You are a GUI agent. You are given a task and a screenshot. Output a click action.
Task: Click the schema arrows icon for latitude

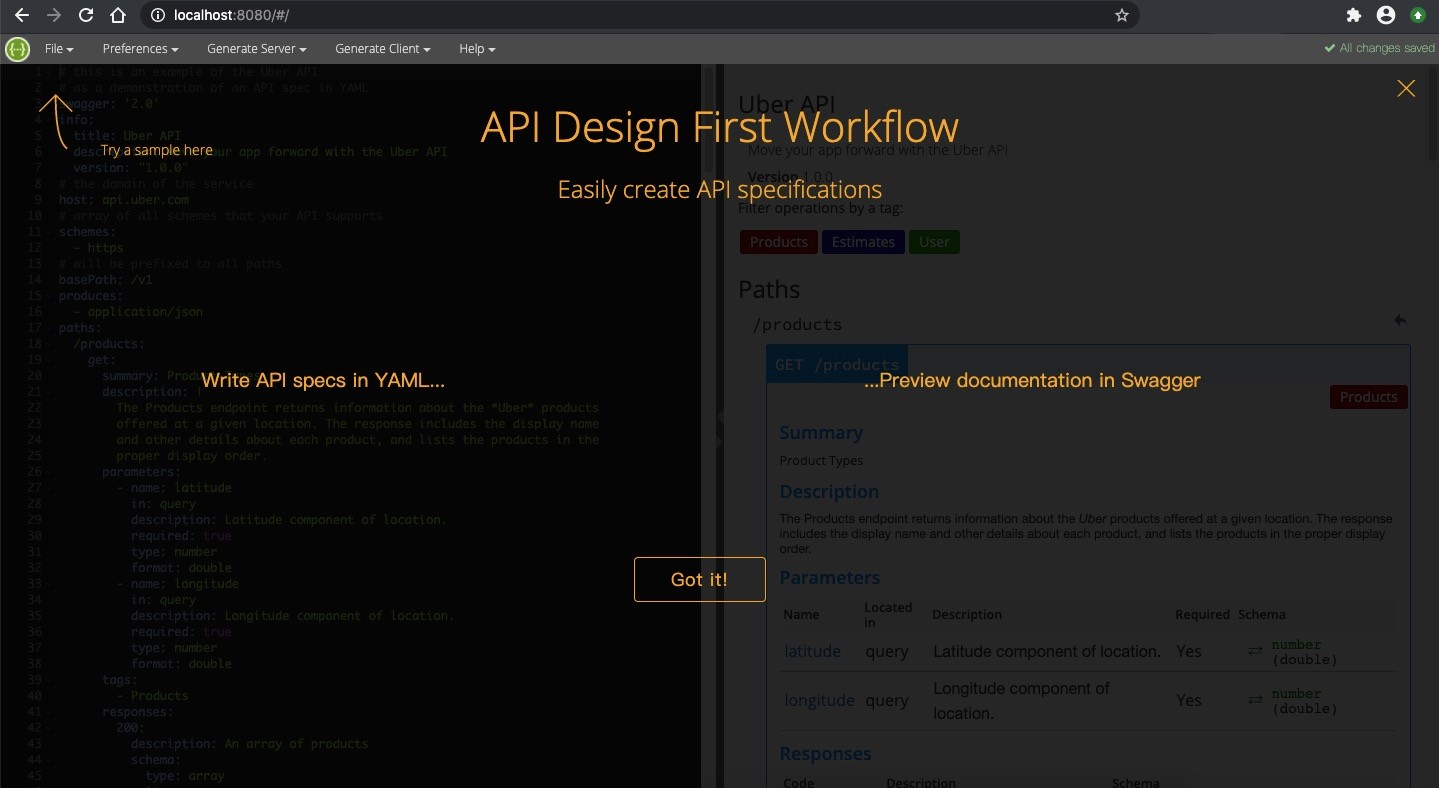coord(1255,651)
